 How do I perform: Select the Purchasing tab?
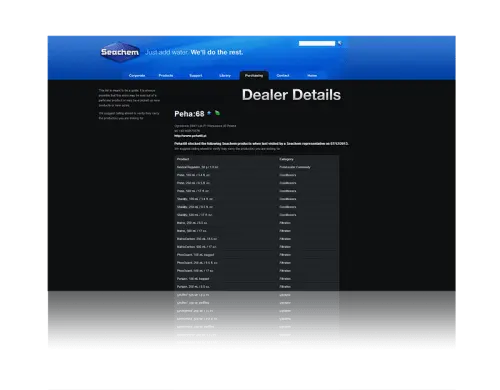[x=254, y=76]
